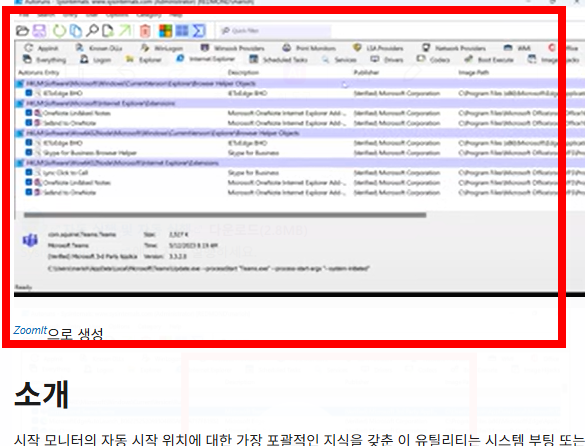Click OneNote icon beside first OneNote Linked Notes

tap(38, 113)
